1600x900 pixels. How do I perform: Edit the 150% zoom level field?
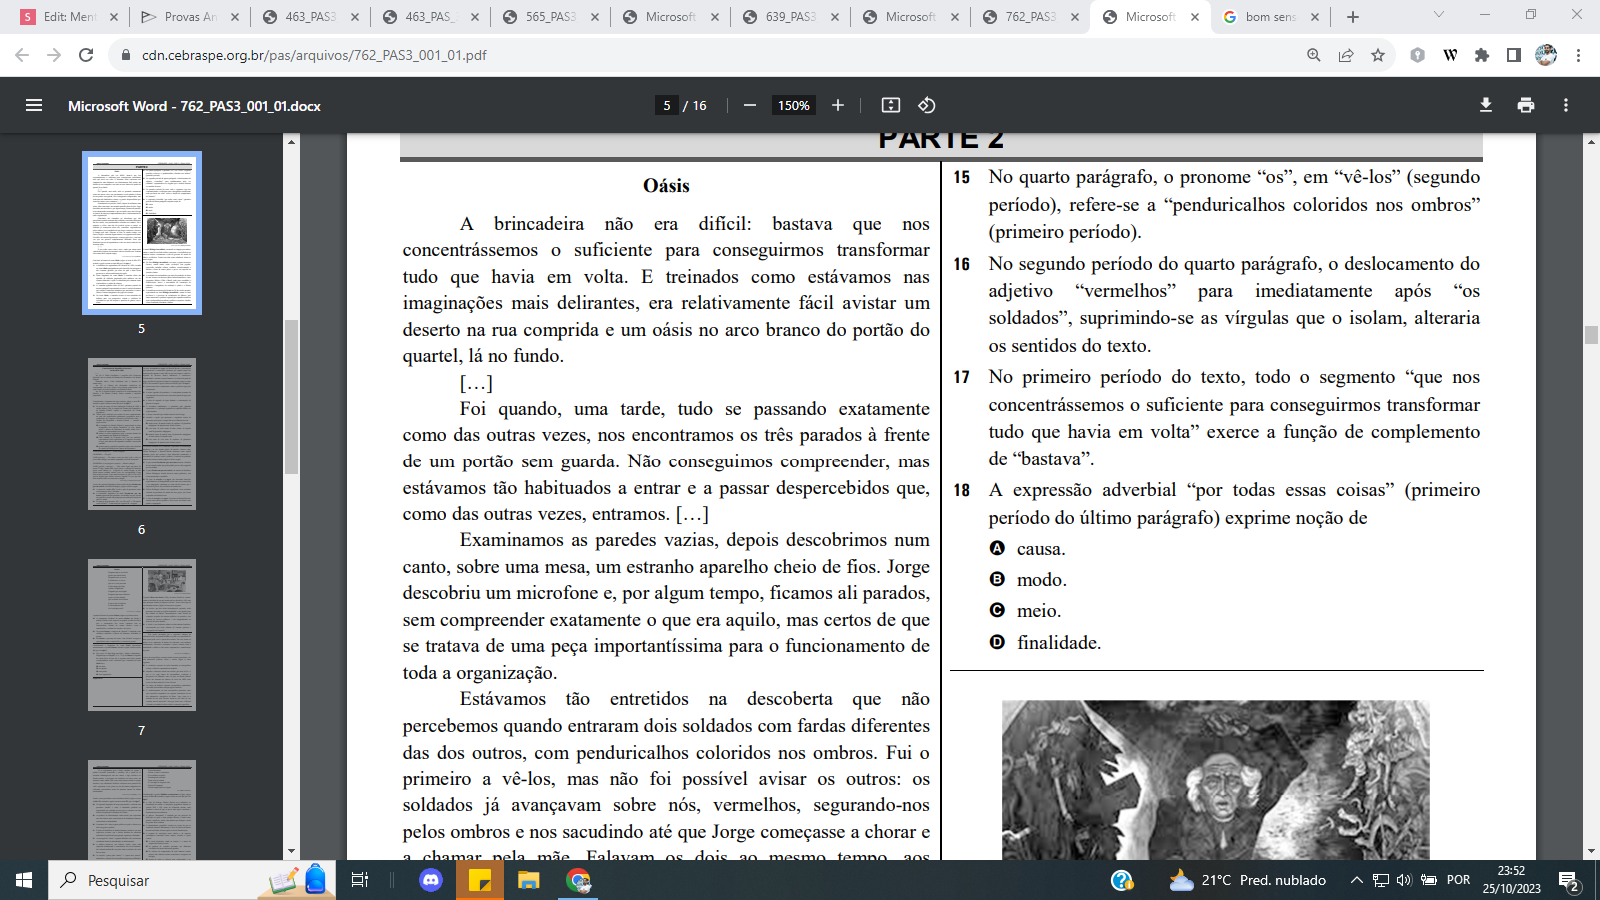[794, 105]
